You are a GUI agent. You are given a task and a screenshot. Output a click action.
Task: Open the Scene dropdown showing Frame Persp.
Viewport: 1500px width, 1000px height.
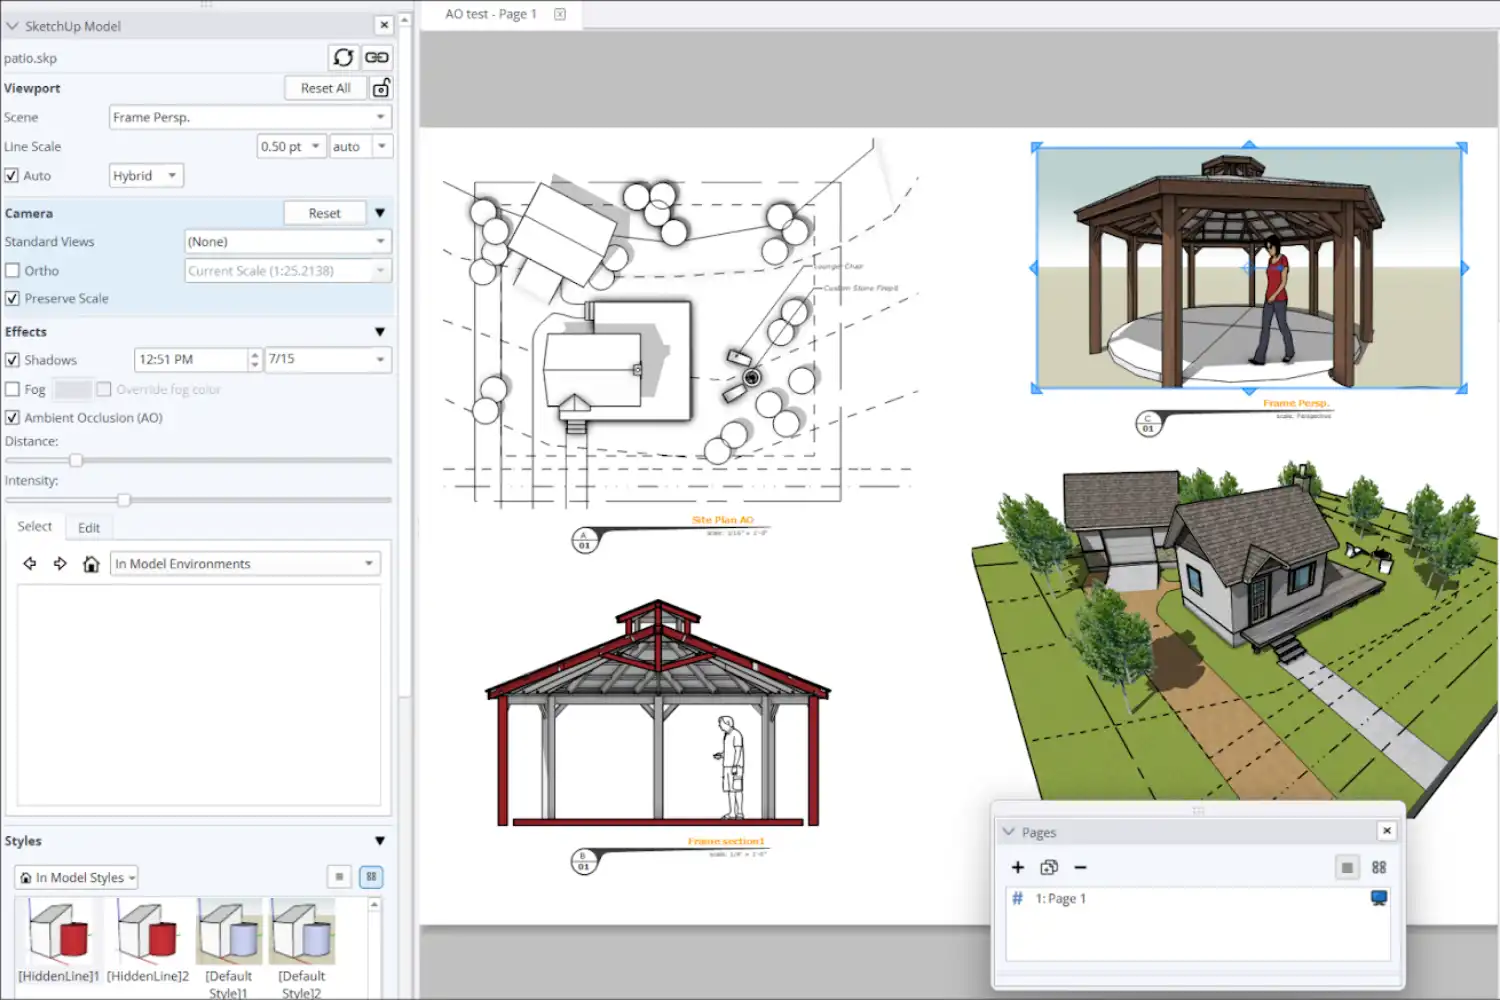(248, 117)
